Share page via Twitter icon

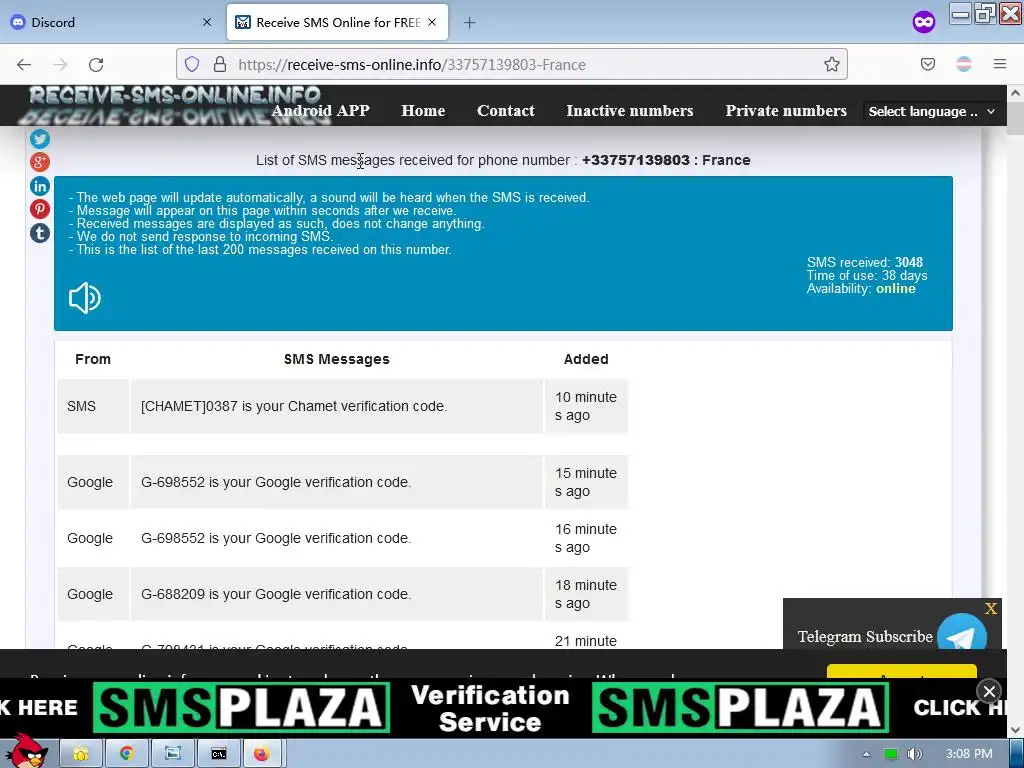[40, 138]
